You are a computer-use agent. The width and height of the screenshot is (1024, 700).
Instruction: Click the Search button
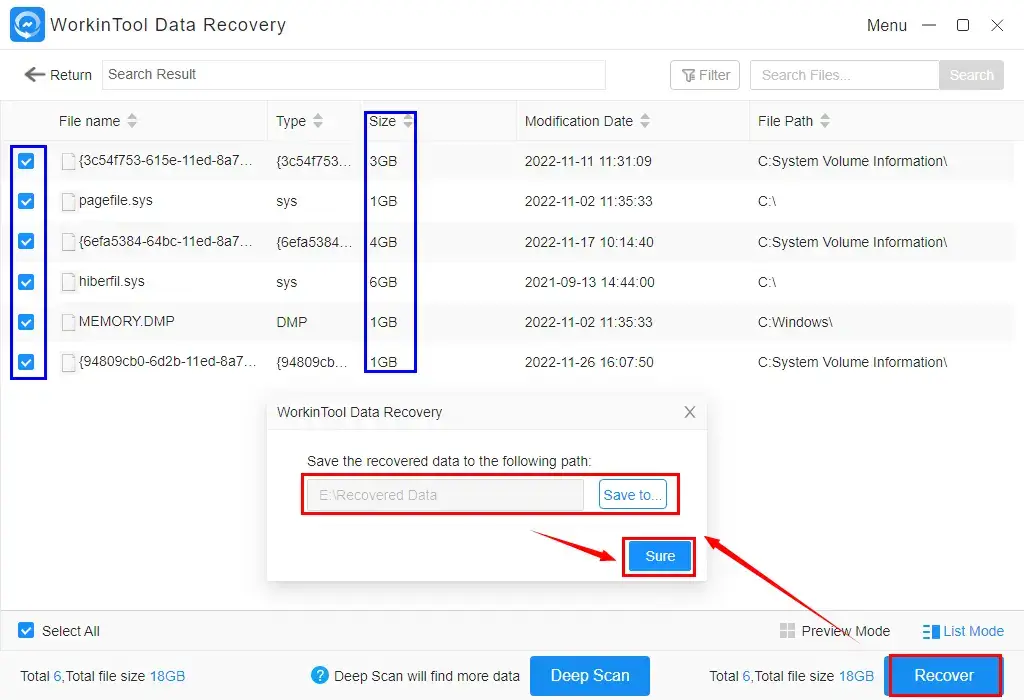click(x=971, y=75)
